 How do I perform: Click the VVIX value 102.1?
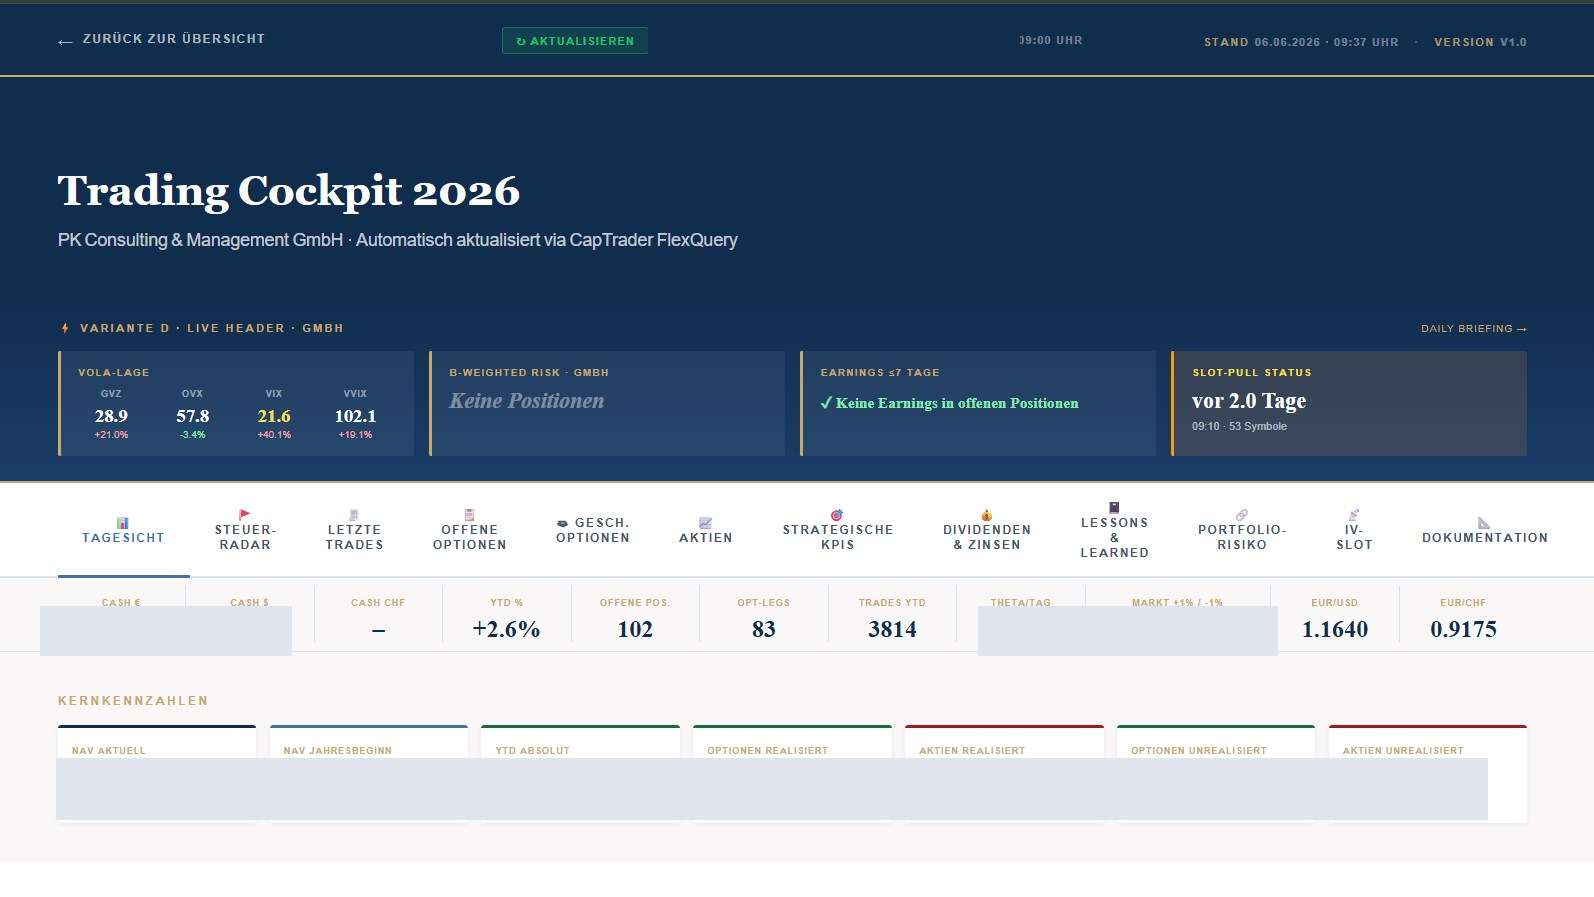[x=356, y=416]
